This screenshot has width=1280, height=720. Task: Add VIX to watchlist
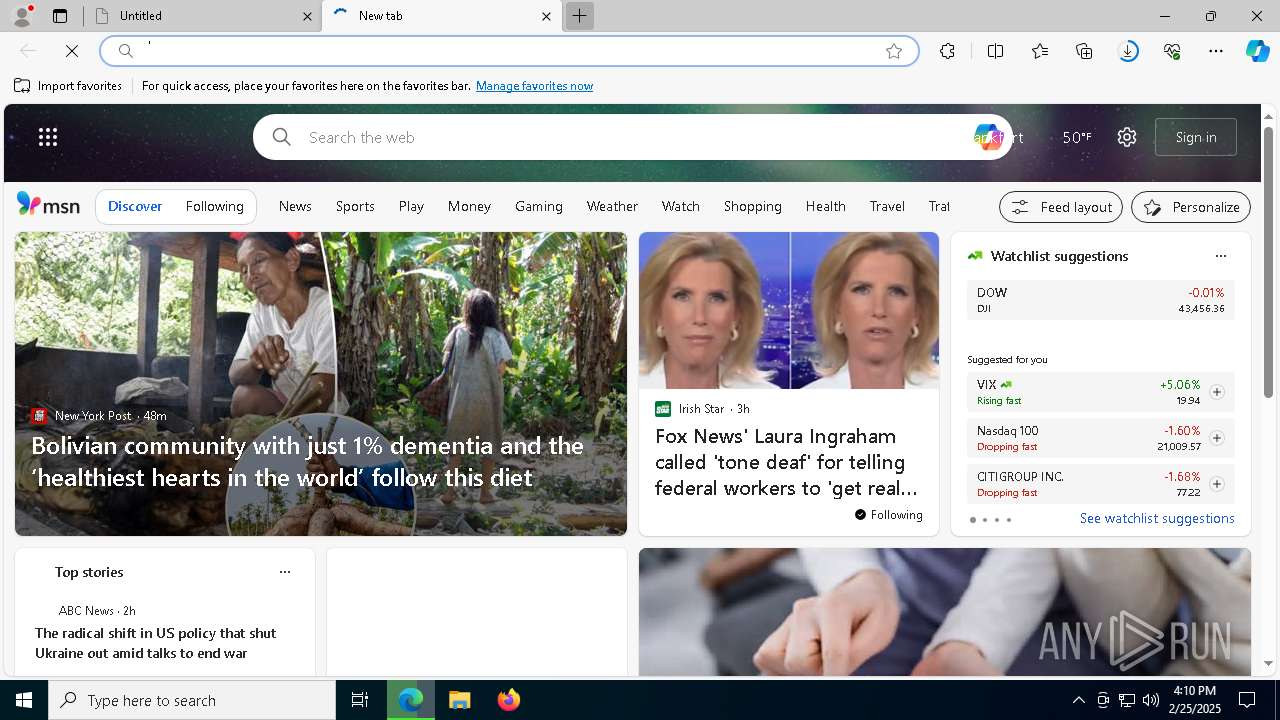[1216, 392]
